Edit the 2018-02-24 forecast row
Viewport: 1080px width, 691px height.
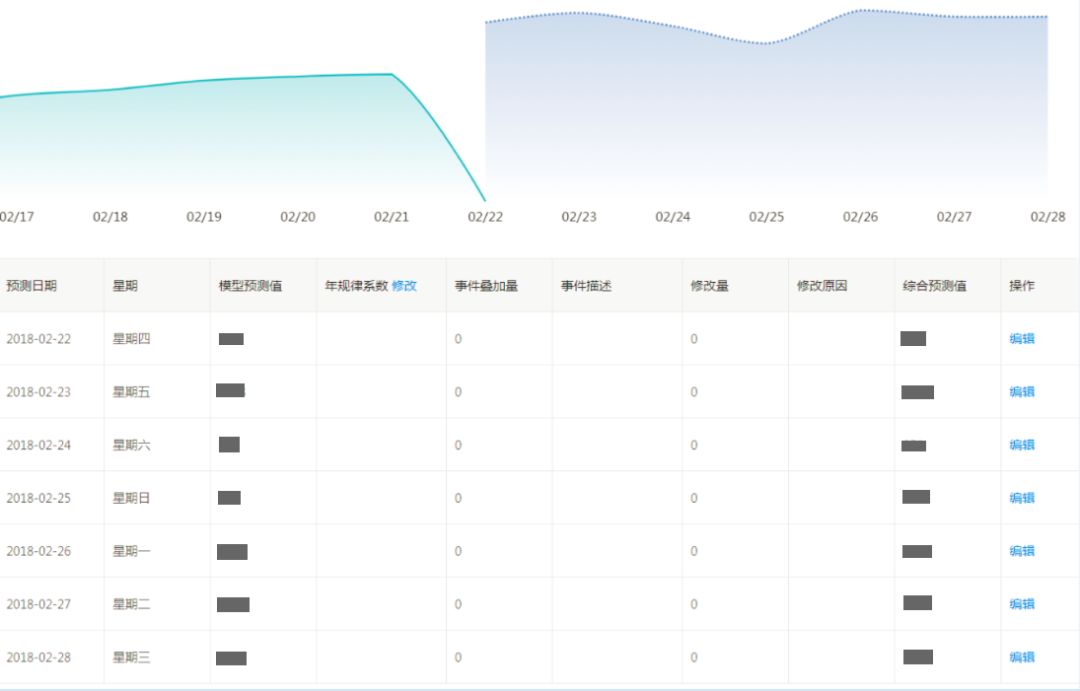1021,445
